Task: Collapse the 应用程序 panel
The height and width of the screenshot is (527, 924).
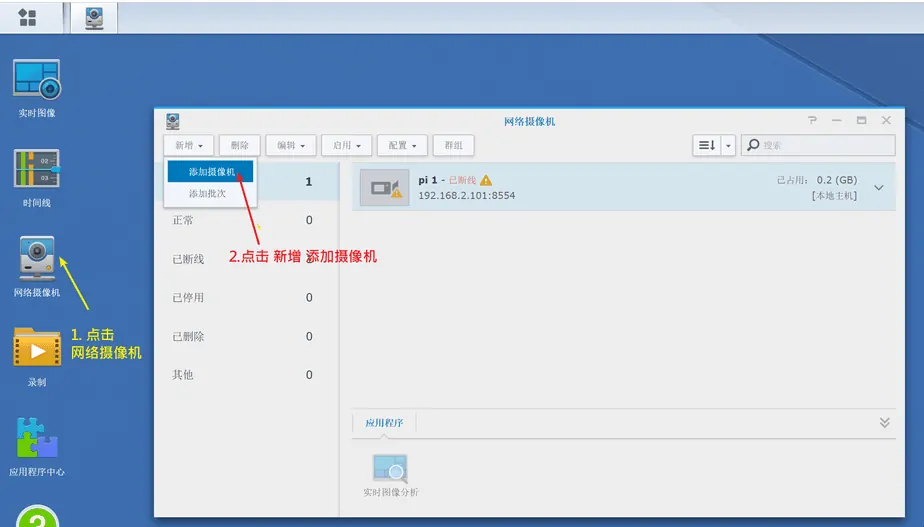Action: click(x=884, y=423)
